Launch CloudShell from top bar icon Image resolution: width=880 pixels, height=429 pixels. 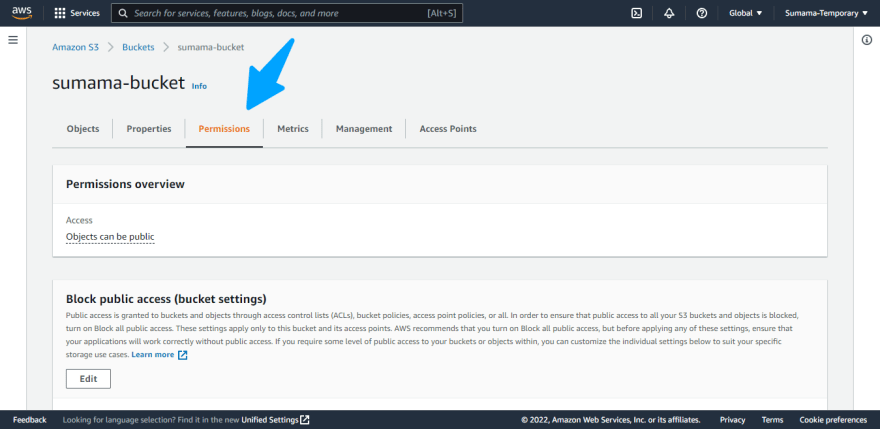[x=636, y=13]
